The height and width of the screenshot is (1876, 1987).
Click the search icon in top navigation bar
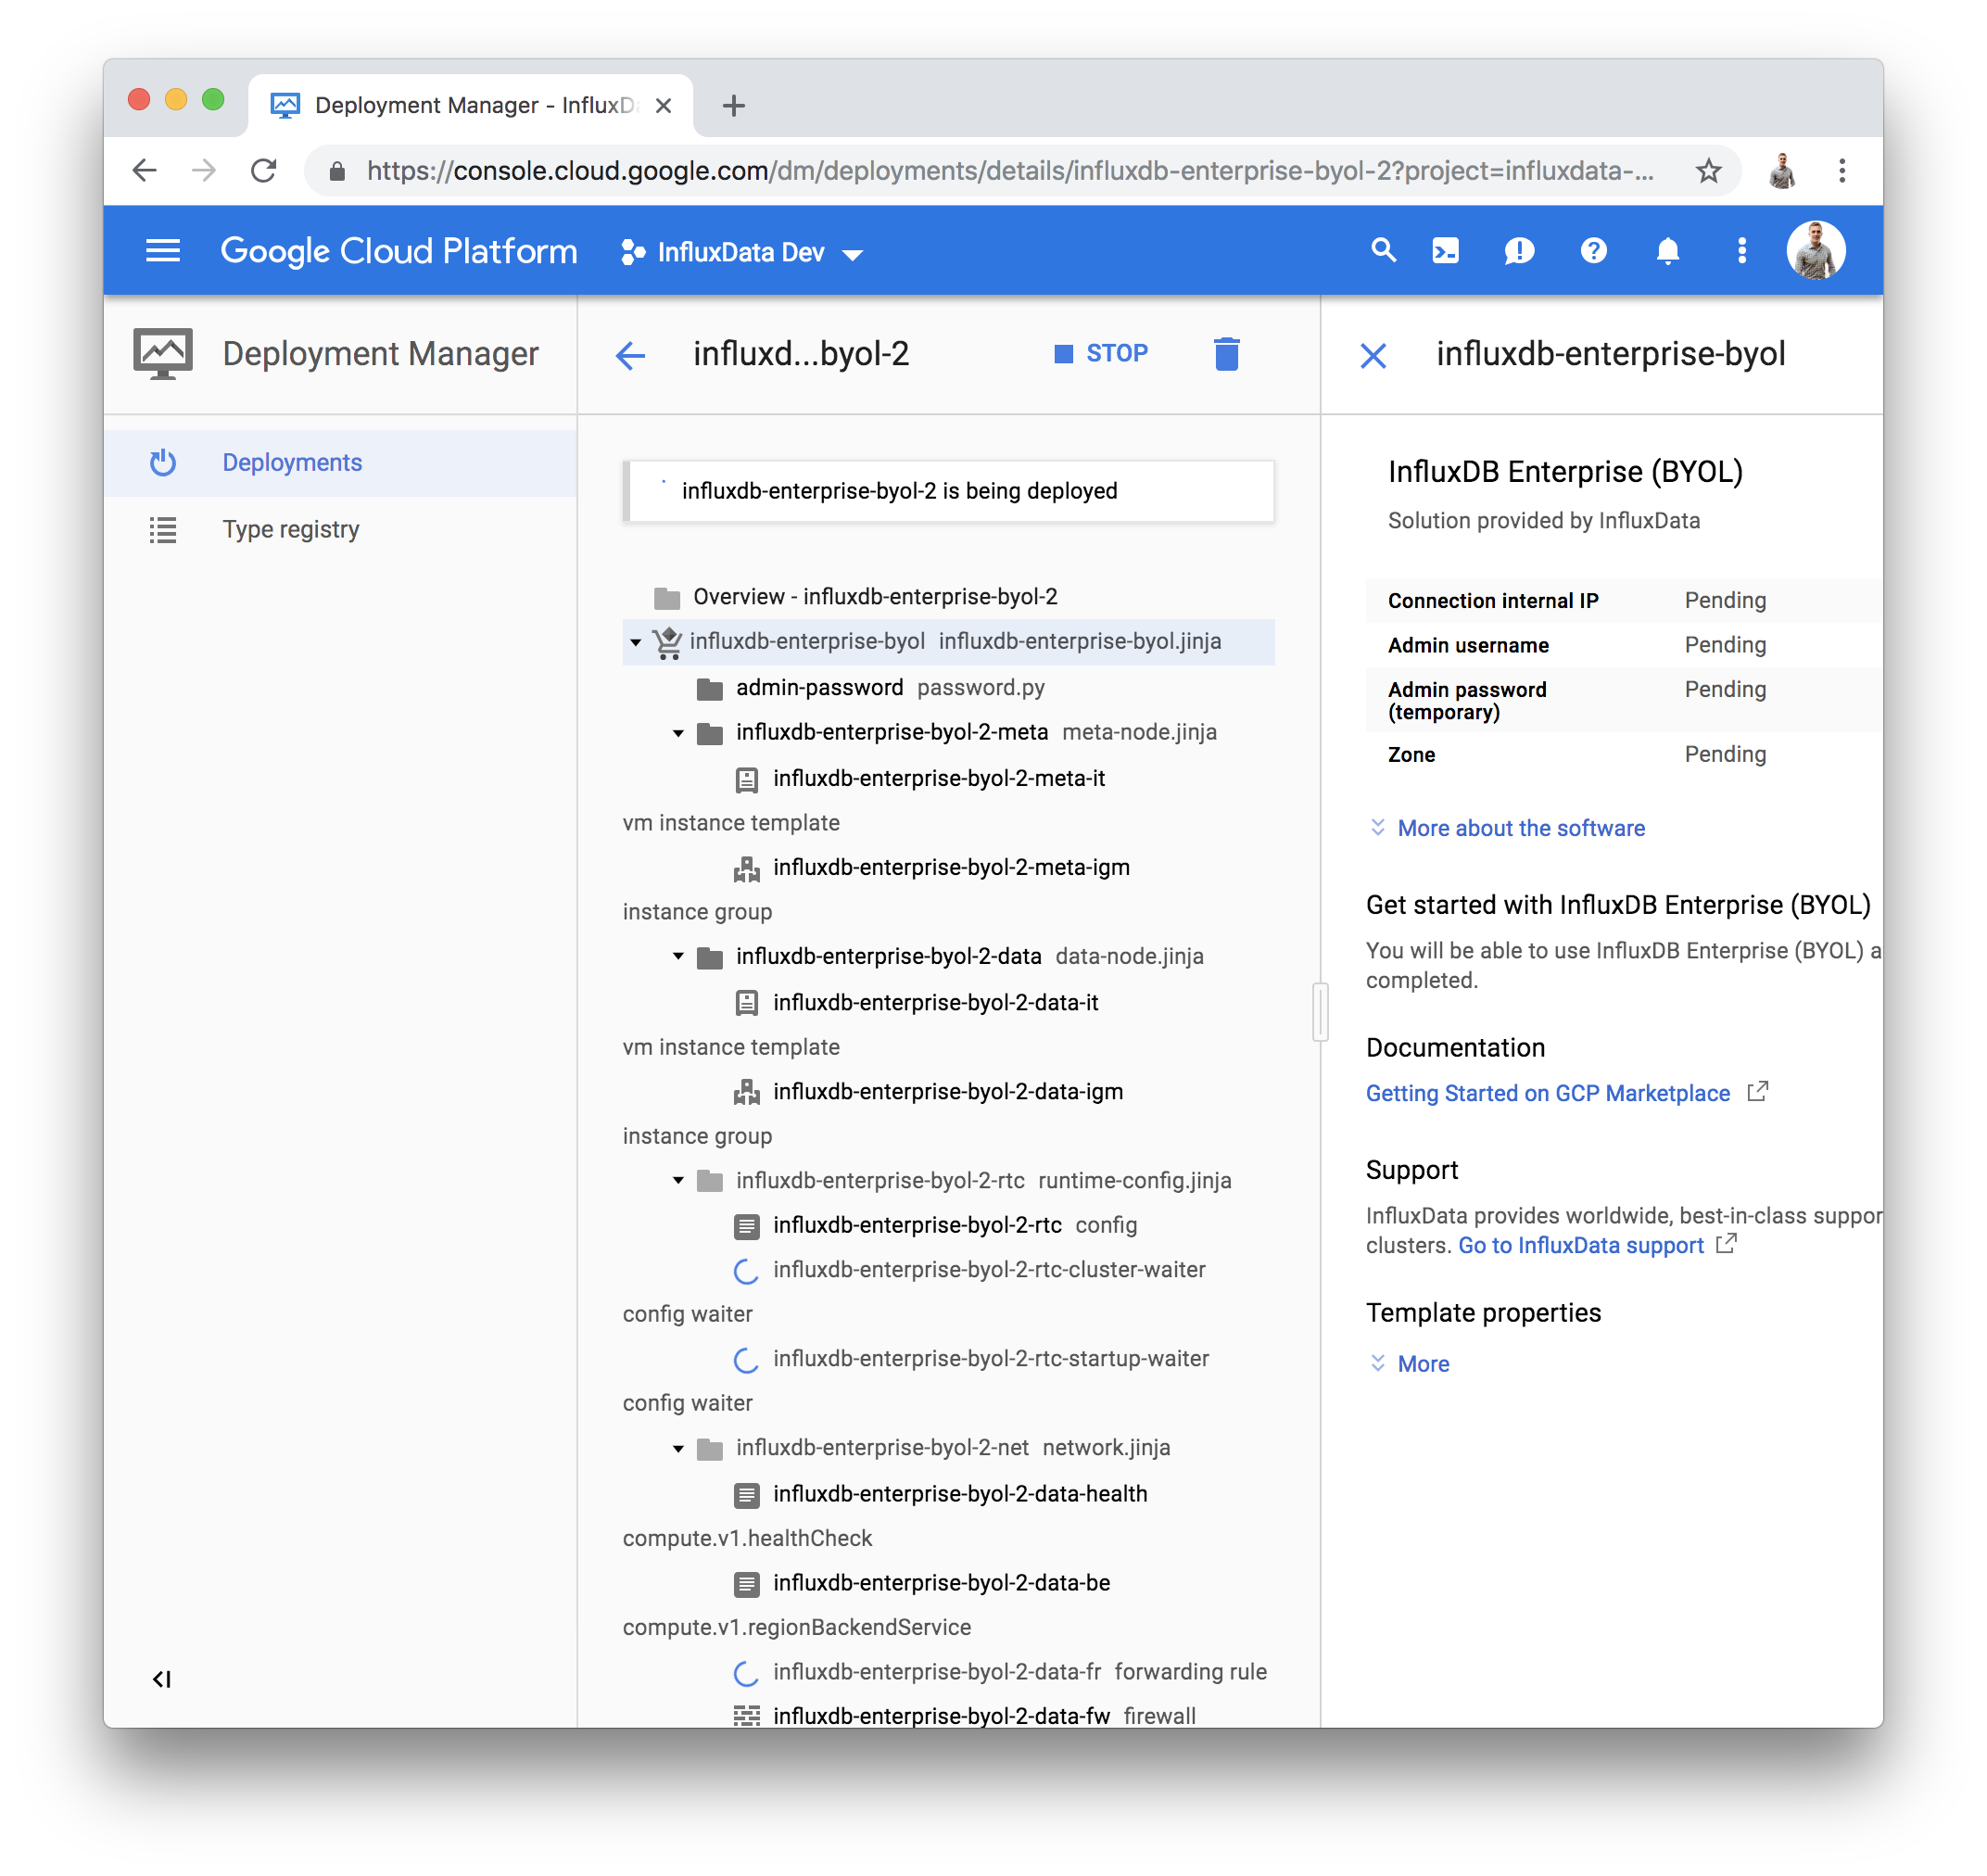1381,250
